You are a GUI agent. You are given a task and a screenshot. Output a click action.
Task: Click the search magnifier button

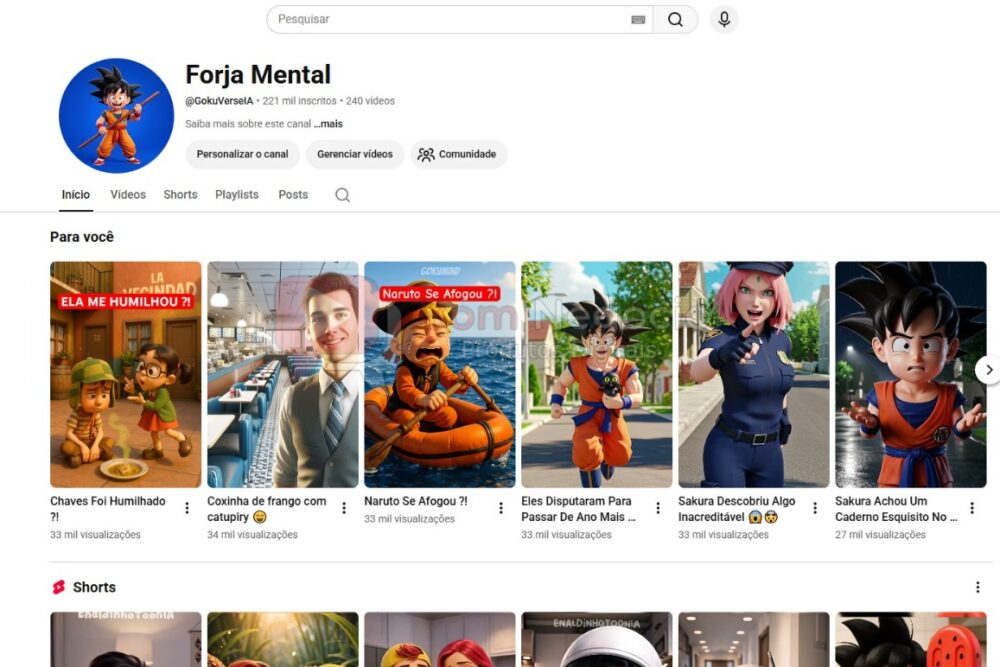pos(675,20)
